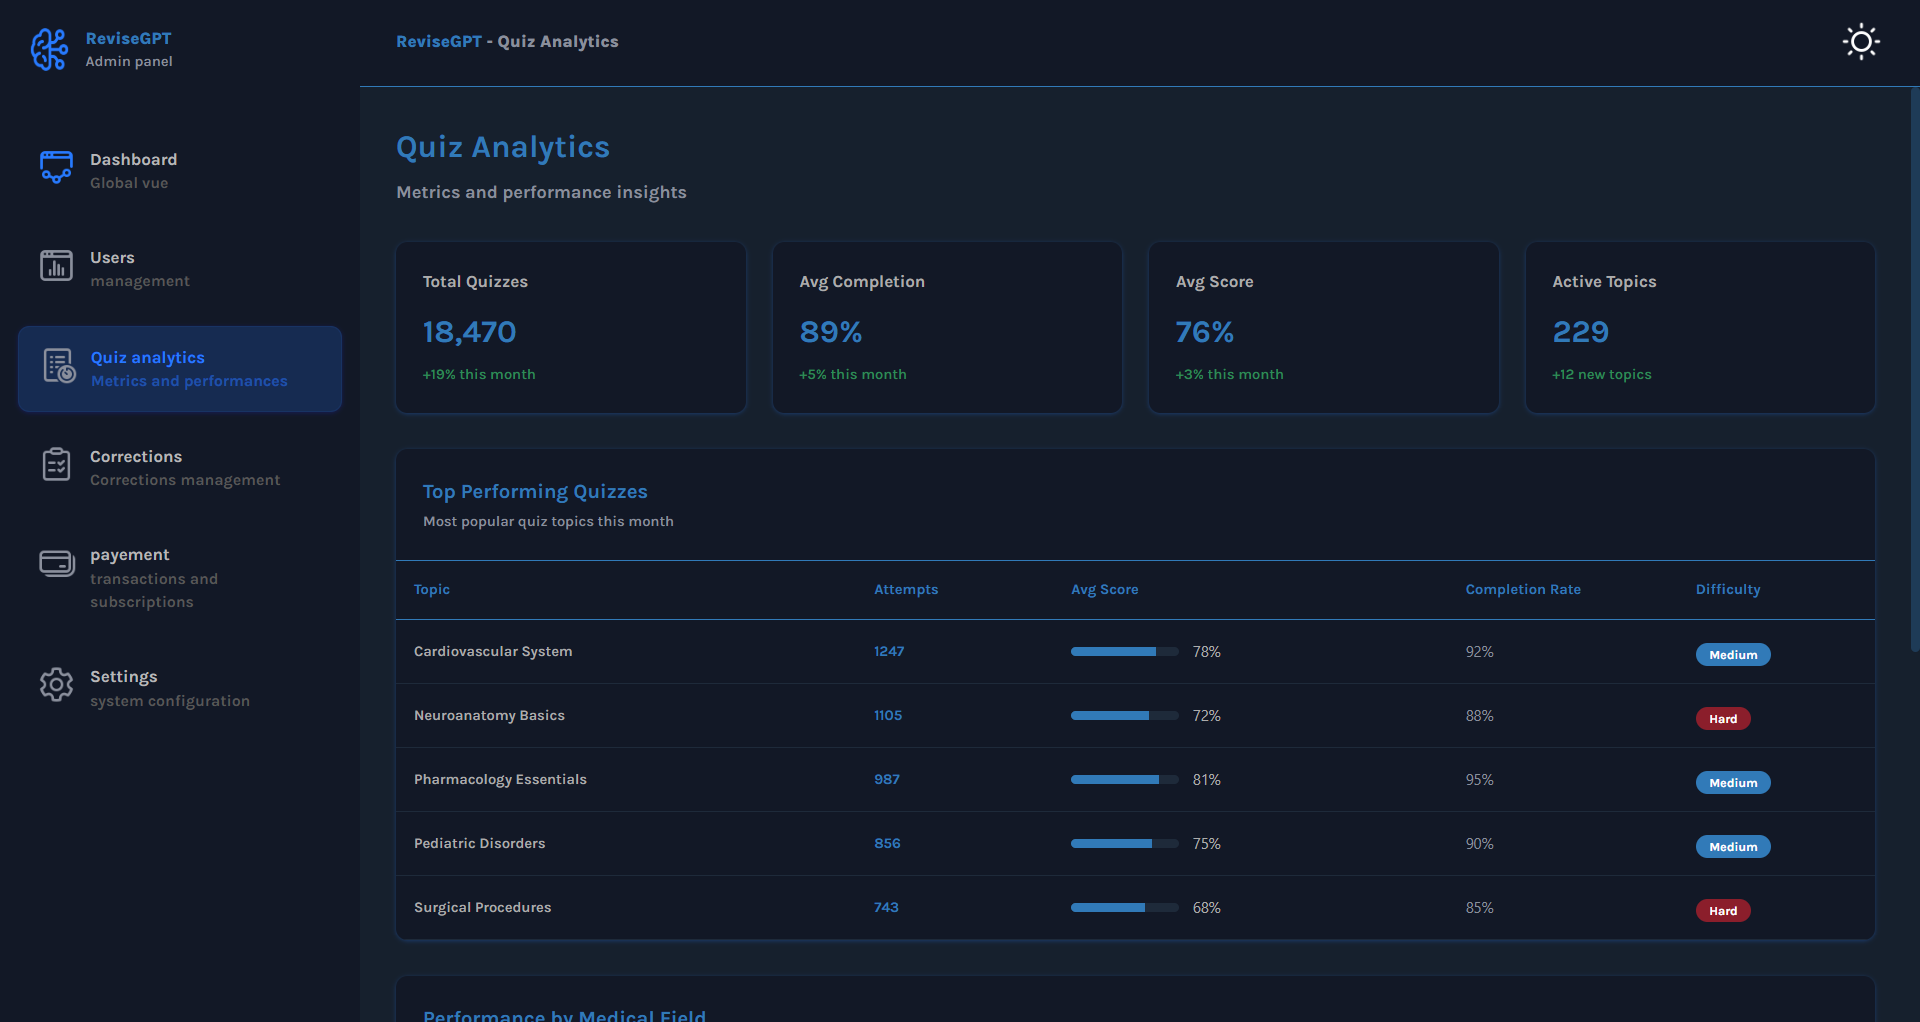Select the Avg Completion card
Viewport: 1920px width, 1022px height.
tap(947, 327)
